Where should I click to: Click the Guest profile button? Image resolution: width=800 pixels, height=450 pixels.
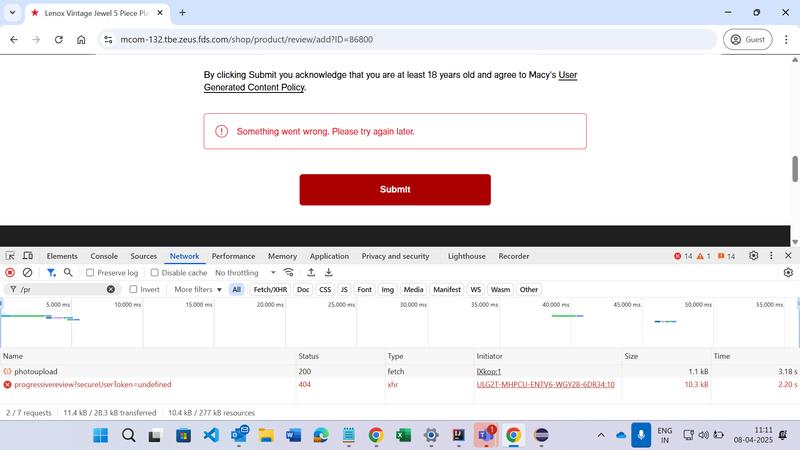coord(747,39)
